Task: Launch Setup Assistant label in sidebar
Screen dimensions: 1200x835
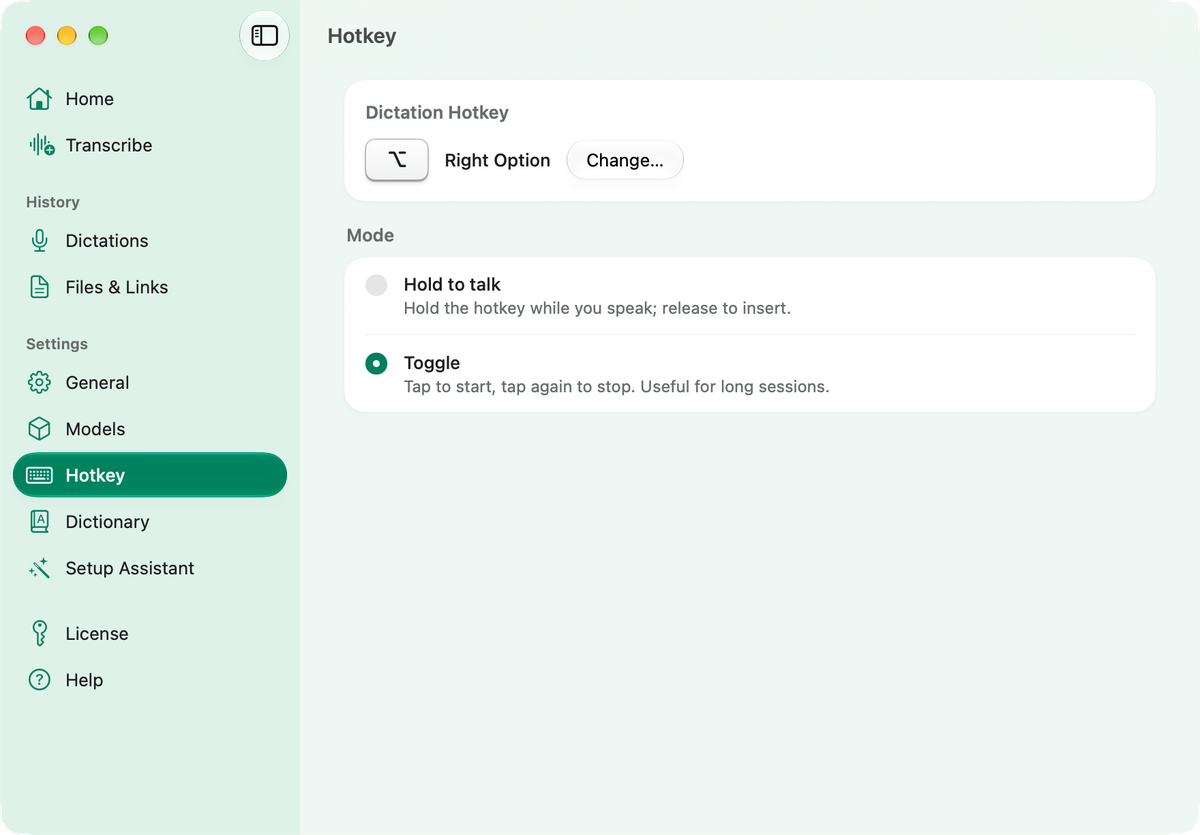Action: coord(130,568)
